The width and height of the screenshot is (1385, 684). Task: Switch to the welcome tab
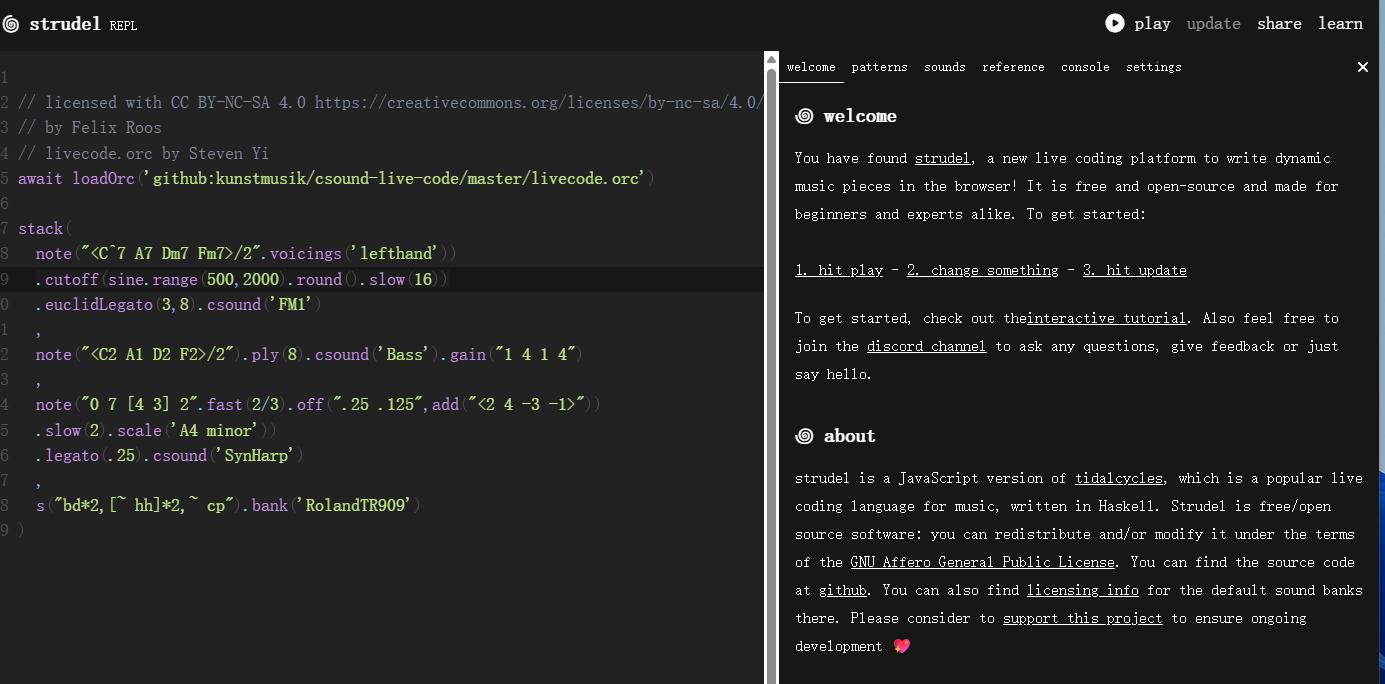(811, 67)
